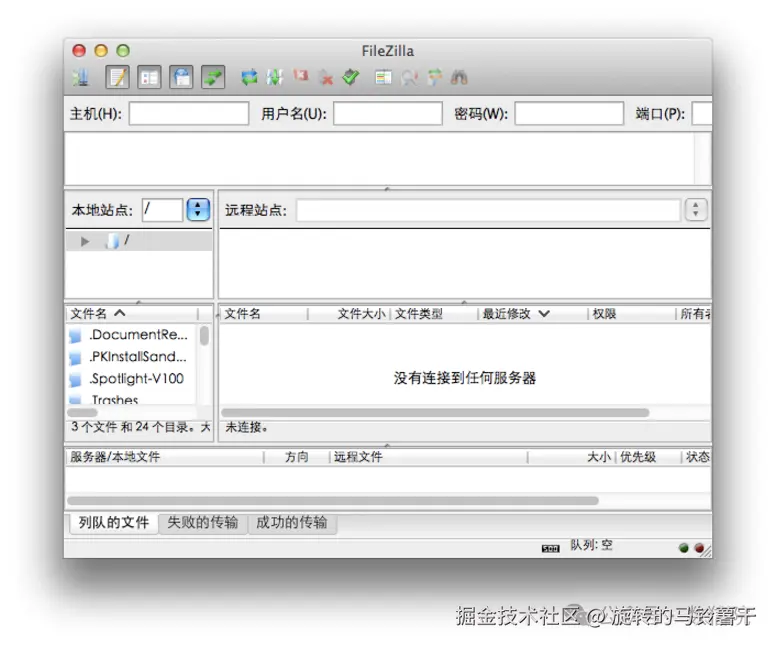
Task: Click the 服务器/本地文件 queue column header
Action: [x=165, y=457]
